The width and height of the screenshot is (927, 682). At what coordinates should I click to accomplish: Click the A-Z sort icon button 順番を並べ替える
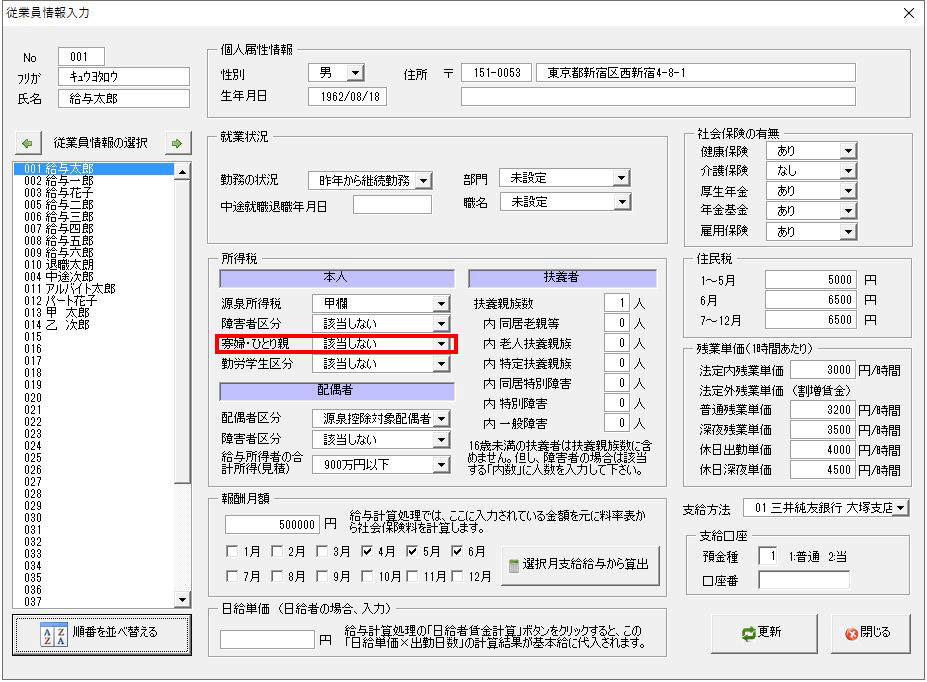tap(102, 635)
